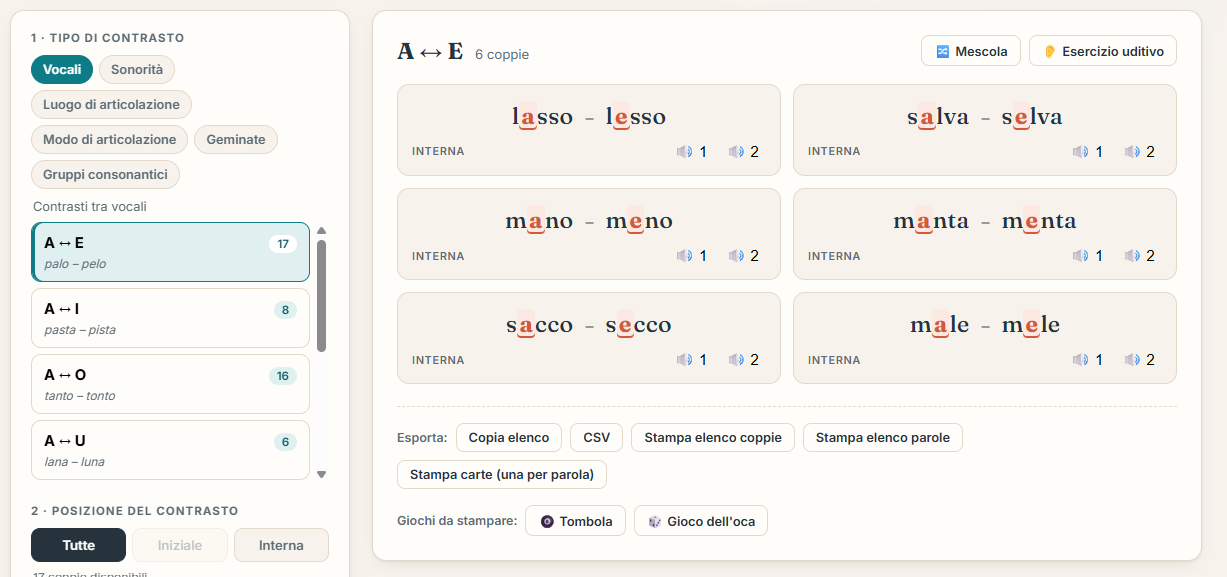The image size is (1227, 577).
Task: Start the Esercizio uditivo listening exercise
Action: [x=1103, y=51]
